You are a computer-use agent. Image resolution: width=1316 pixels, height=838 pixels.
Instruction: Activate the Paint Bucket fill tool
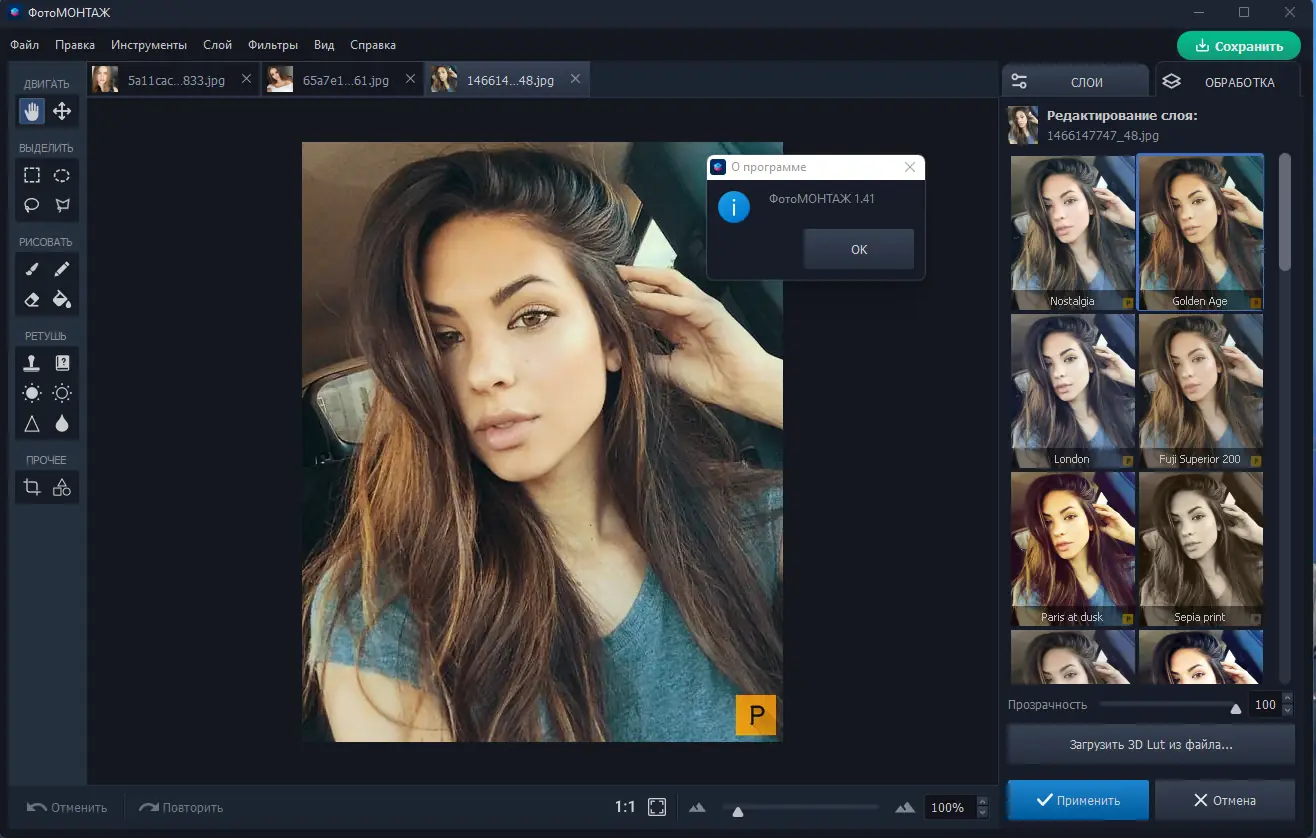tap(62, 299)
